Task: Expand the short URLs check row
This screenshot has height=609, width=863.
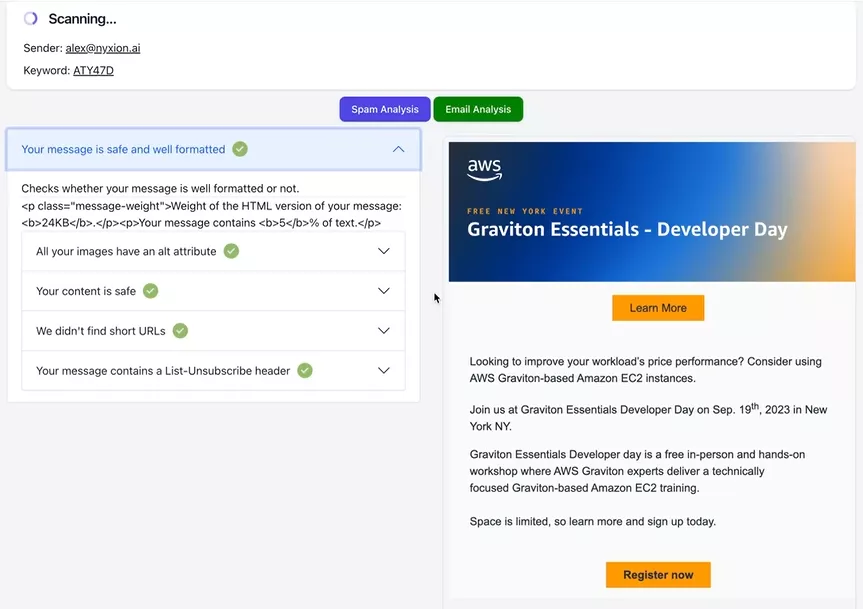Action: click(383, 330)
